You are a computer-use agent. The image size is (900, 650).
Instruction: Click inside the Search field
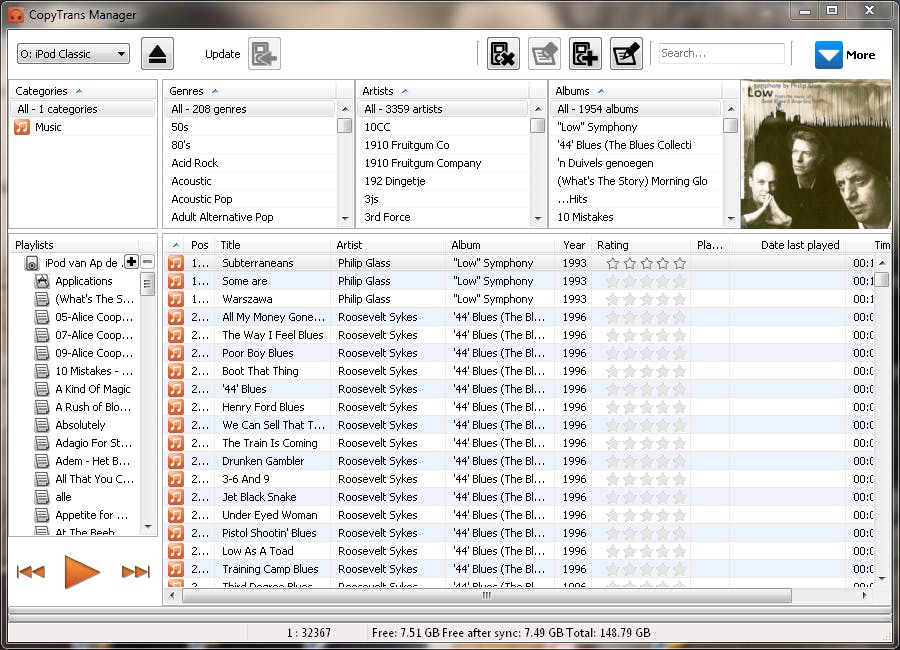tap(721, 53)
